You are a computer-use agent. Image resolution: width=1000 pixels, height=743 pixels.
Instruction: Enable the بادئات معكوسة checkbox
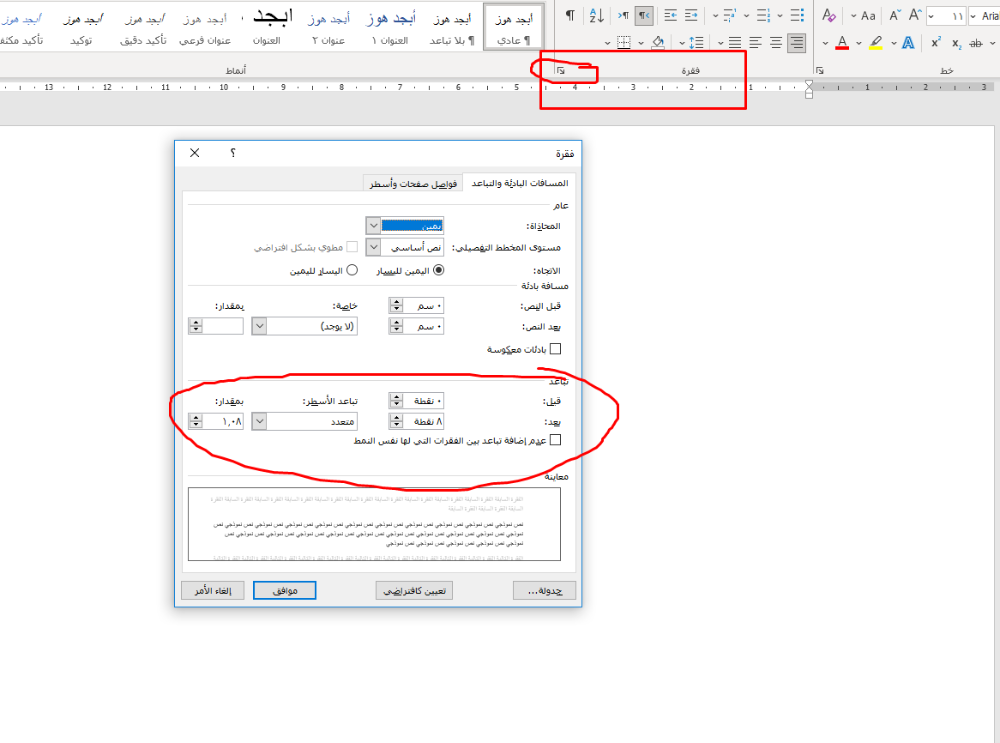coord(555,349)
